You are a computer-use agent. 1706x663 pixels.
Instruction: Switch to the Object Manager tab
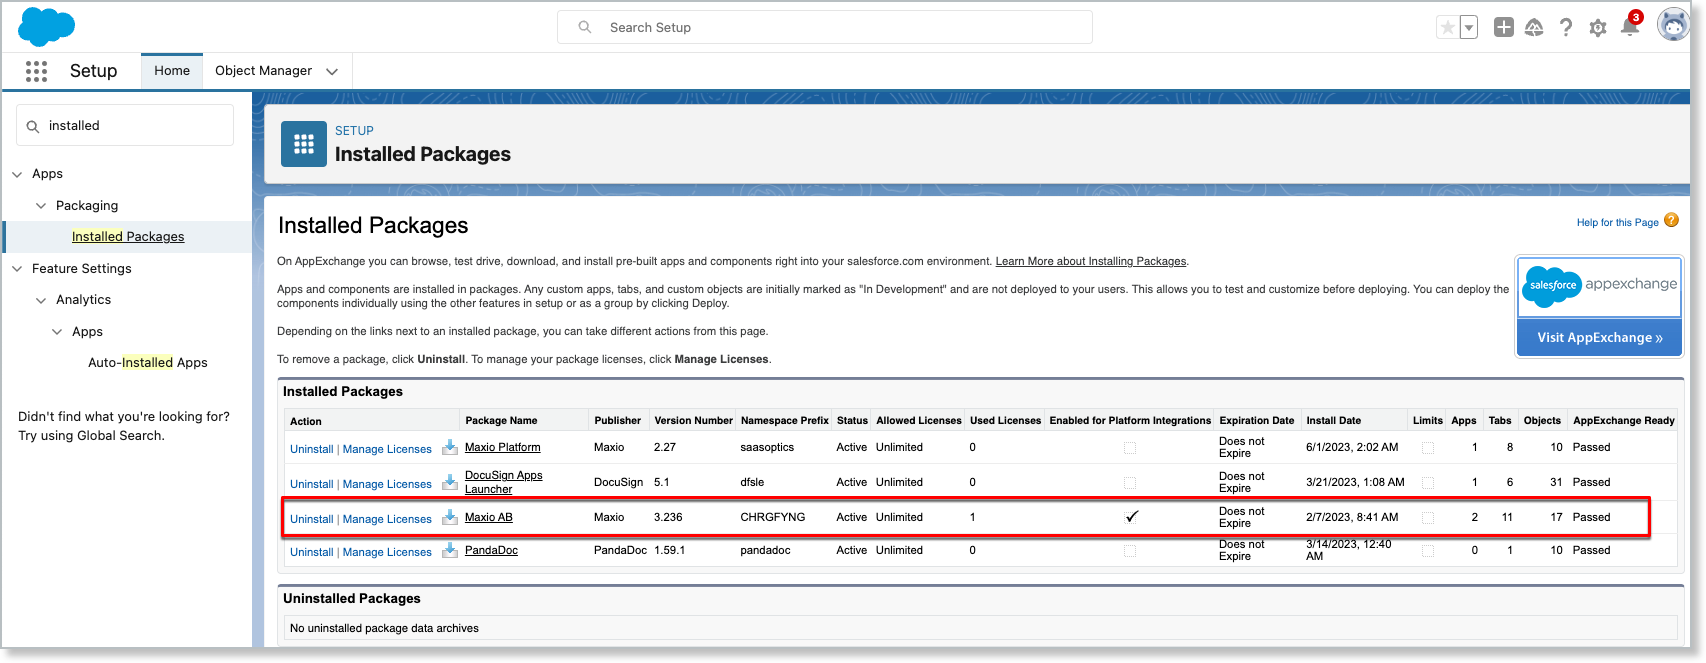tap(263, 71)
